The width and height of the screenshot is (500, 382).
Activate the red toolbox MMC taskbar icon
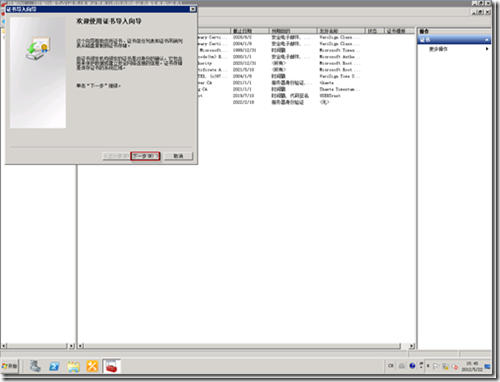pos(111,366)
